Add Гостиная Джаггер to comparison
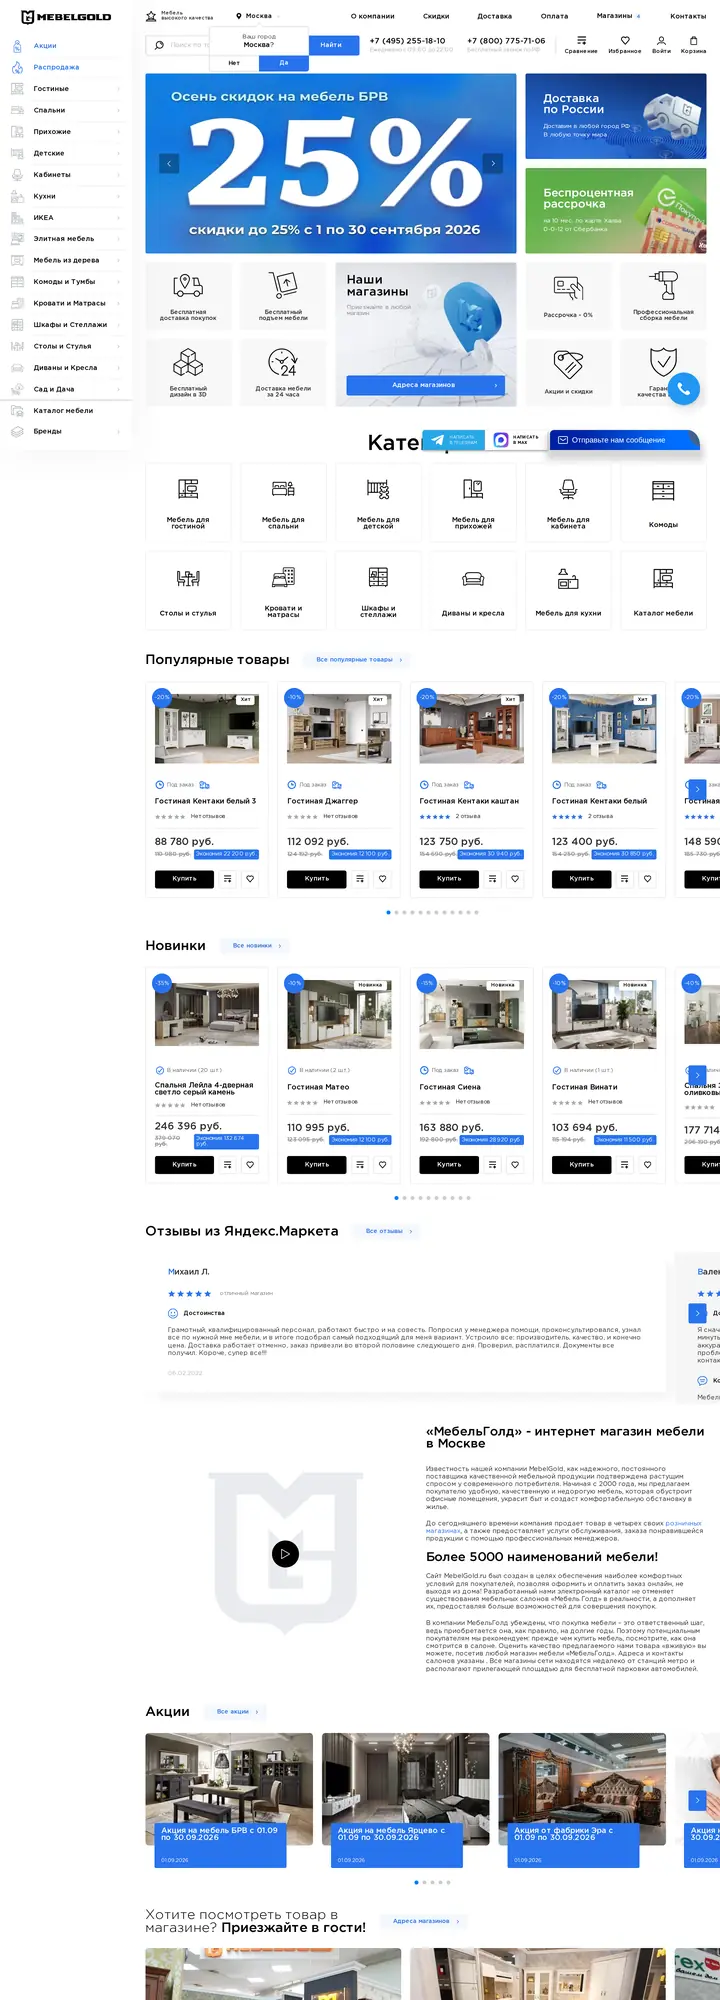720x2000 pixels. 360,879
